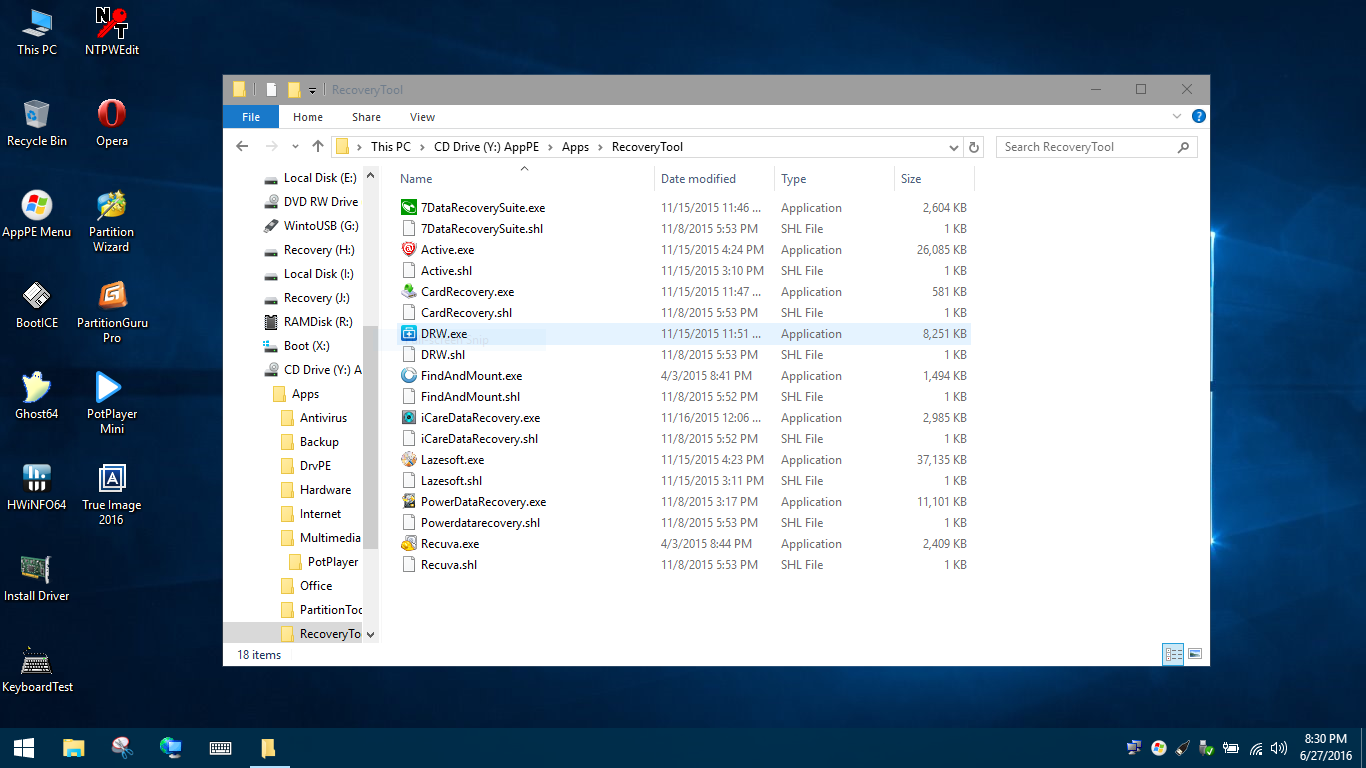Select the HWiNFO64 desktop icon
The height and width of the screenshot is (768, 1366).
point(37,487)
